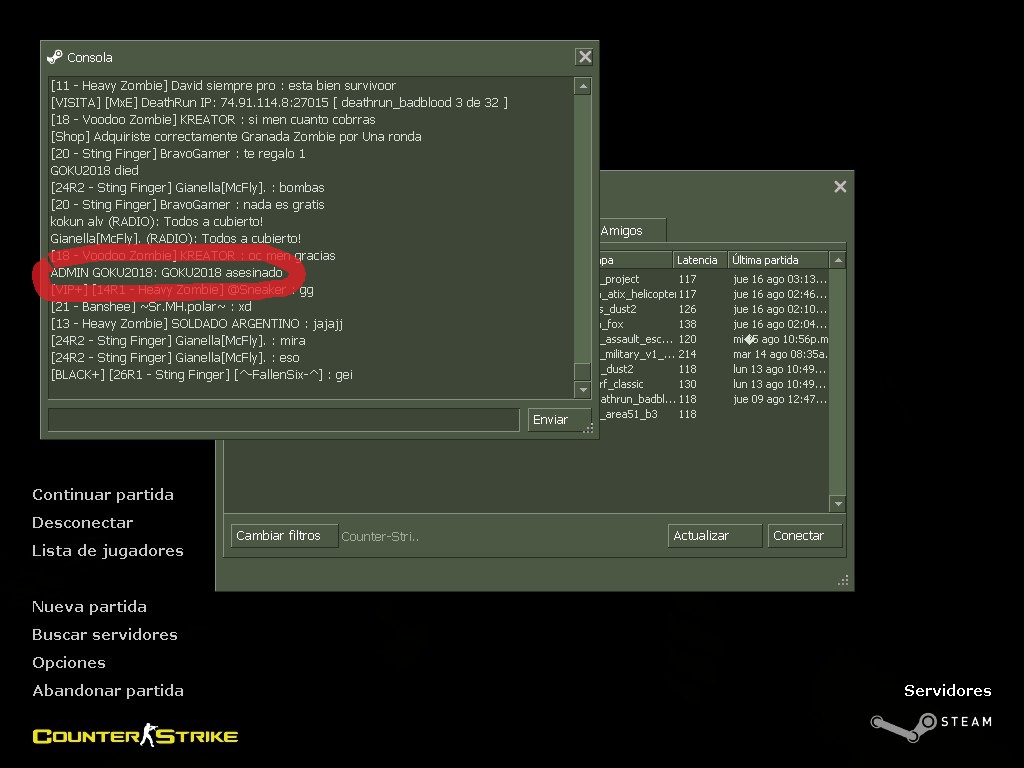Click the Gianella[McFly] 'mira' console line
The height and width of the screenshot is (768, 1024).
coord(178,340)
